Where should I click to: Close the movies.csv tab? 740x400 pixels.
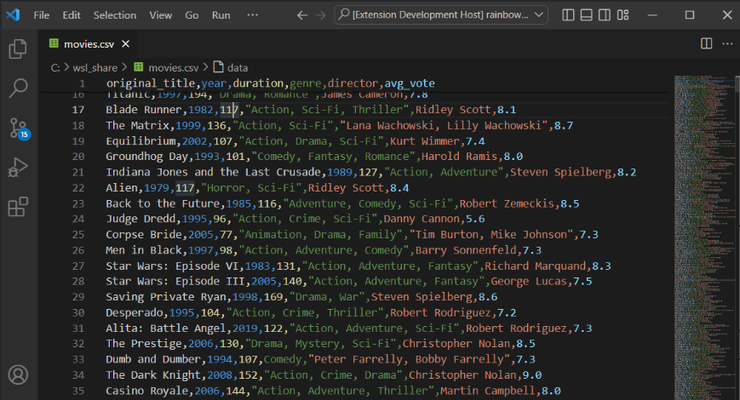[126, 44]
